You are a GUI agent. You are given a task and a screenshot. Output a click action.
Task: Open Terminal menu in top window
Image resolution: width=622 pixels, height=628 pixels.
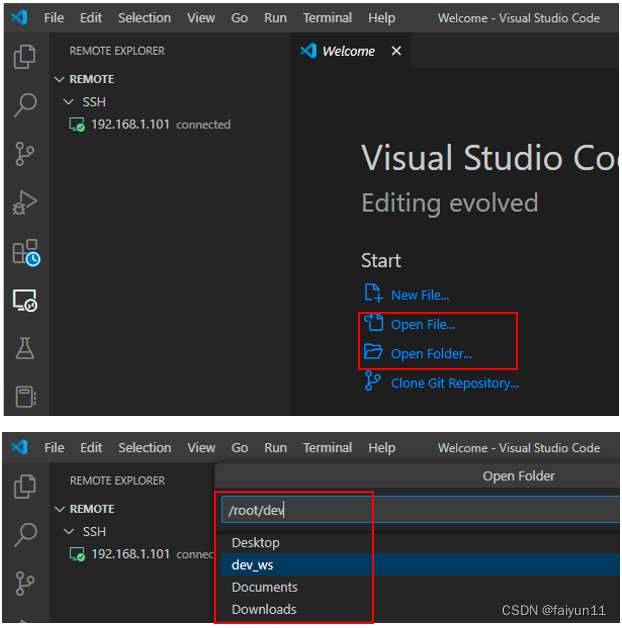click(327, 18)
